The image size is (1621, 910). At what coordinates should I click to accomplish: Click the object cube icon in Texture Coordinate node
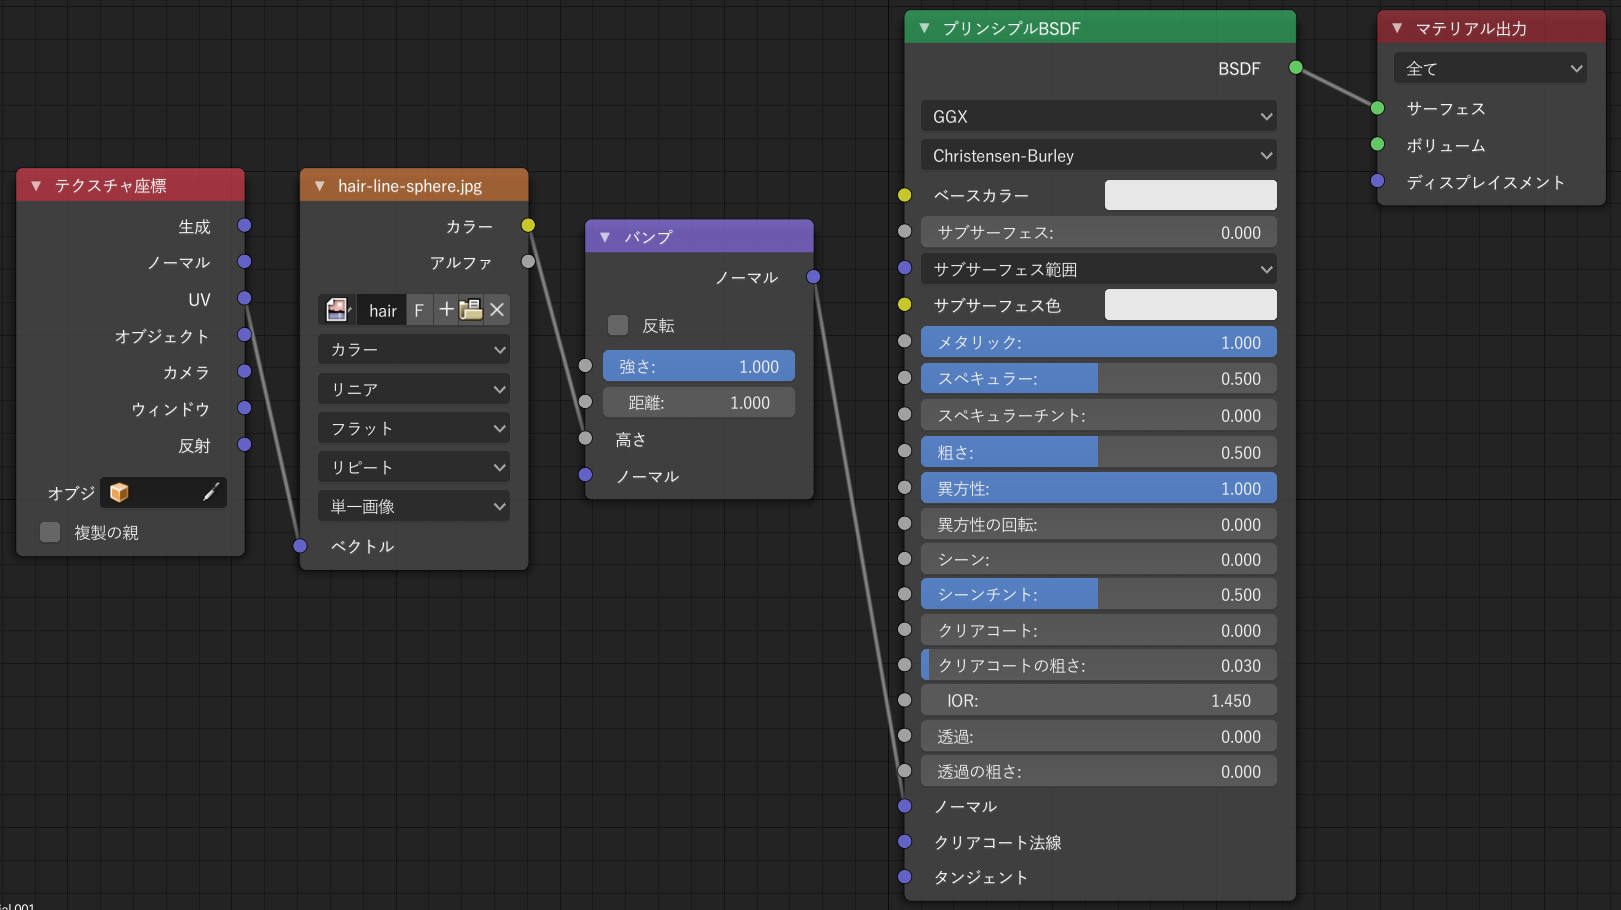point(119,492)
